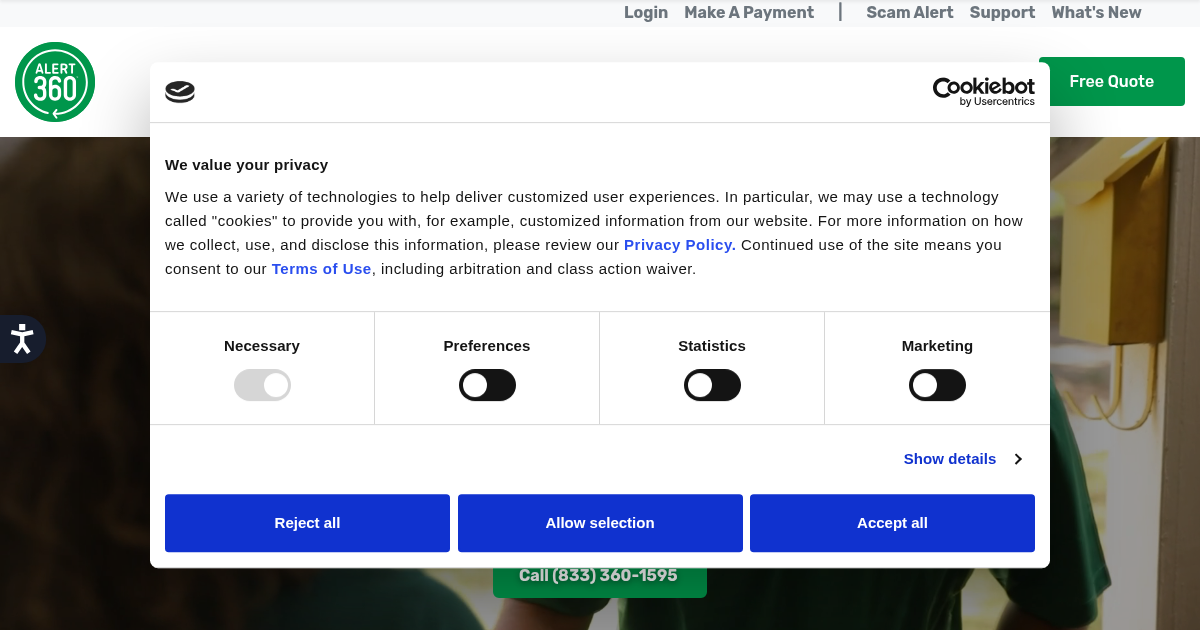The image size is (1200, 630).
Task: Click the Reject all button
Action: click(x=307, y=523)
